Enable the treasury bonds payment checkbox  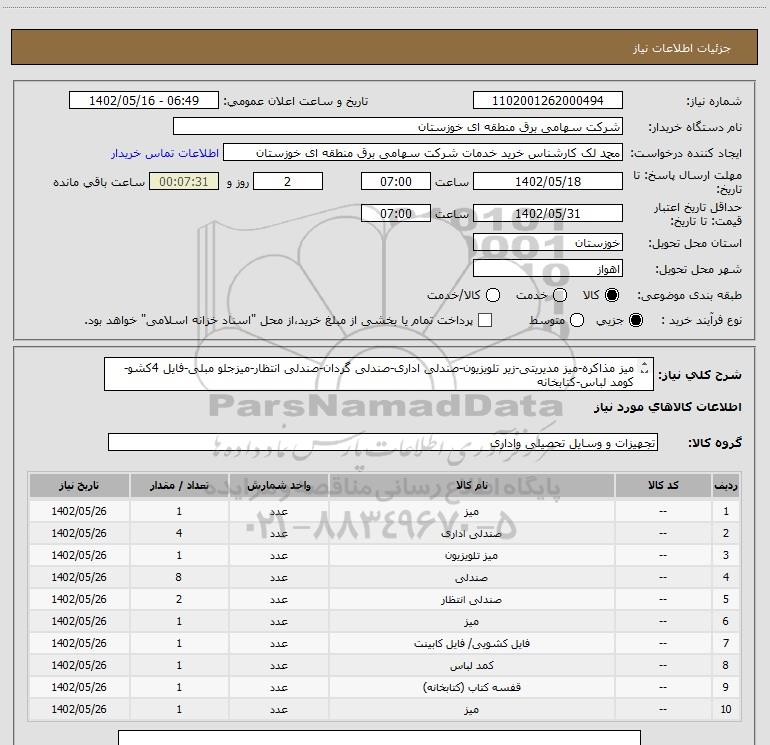(x=486, y=320)
